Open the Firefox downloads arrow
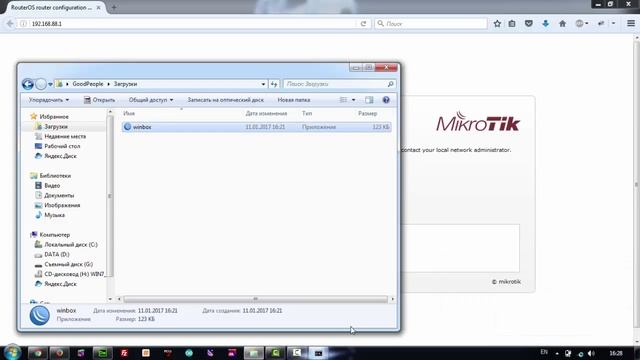Viewport: 640px width, 360px height. pos(545,24)
